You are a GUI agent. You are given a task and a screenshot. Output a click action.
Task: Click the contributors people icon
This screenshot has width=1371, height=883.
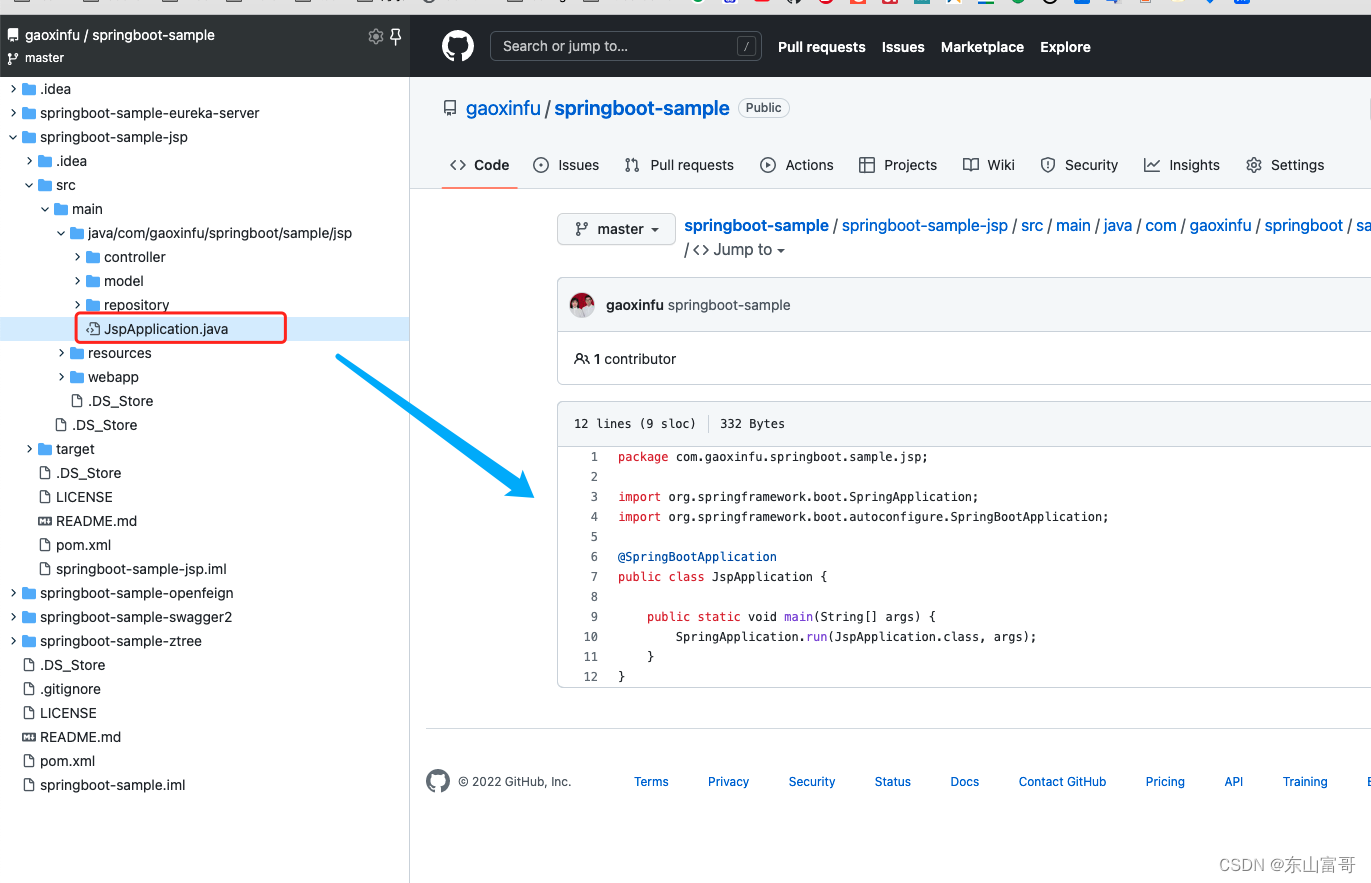click(x=581, y=359)
